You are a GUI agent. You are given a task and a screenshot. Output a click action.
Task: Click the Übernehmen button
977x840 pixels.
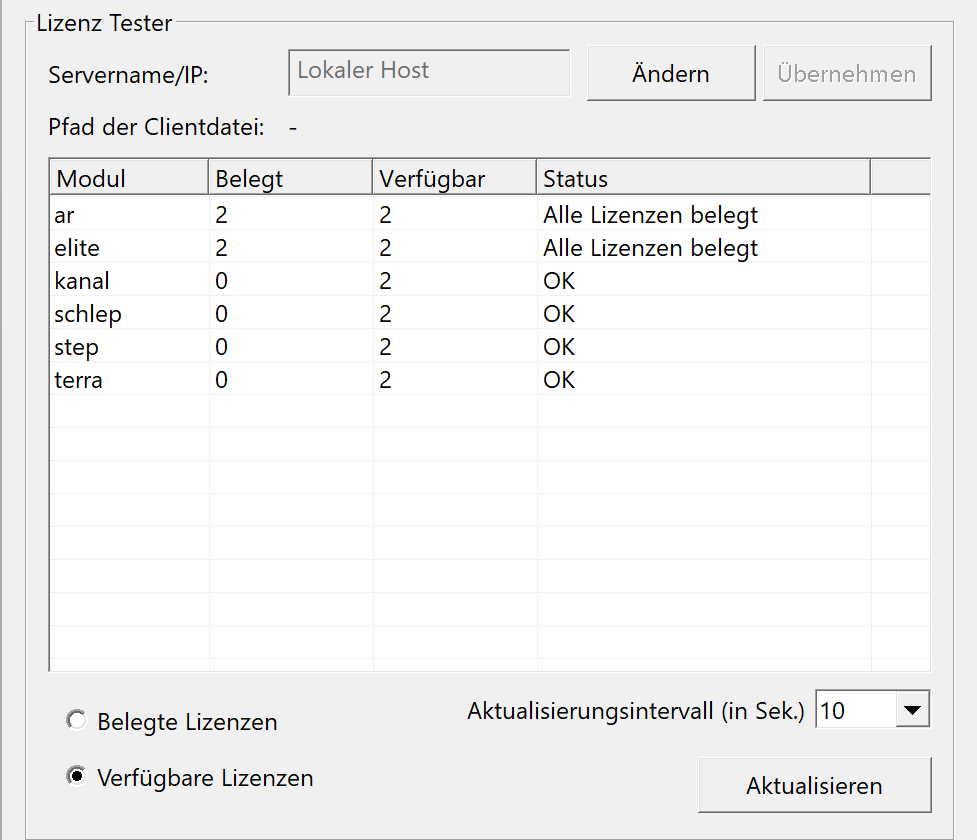click(x=846, y=73)
